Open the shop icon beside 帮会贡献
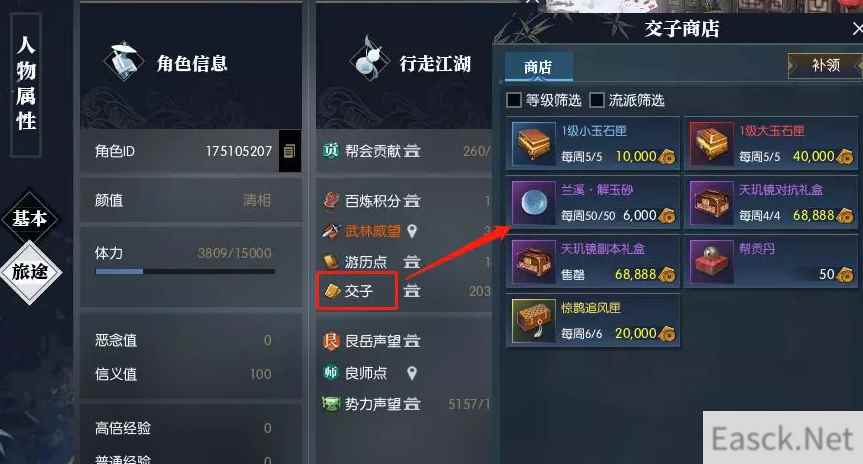This screenshot has width=863, height=464. [412, 151]
